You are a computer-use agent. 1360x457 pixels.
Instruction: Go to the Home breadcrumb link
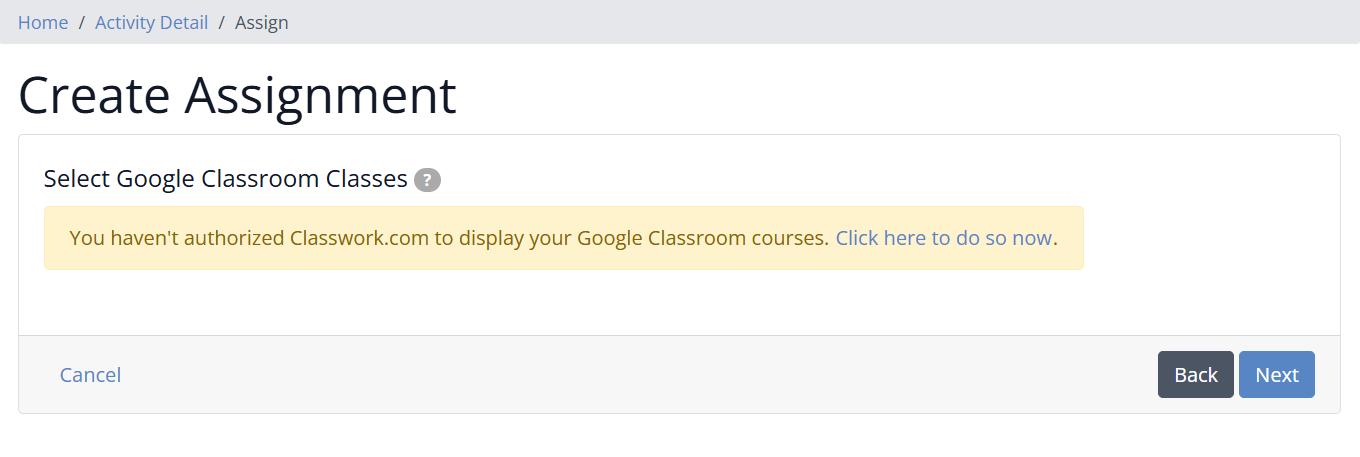[x=43, y=22]
